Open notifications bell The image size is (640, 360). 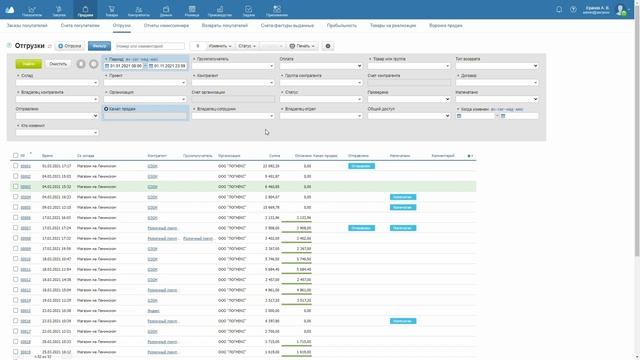coord(559,9)
